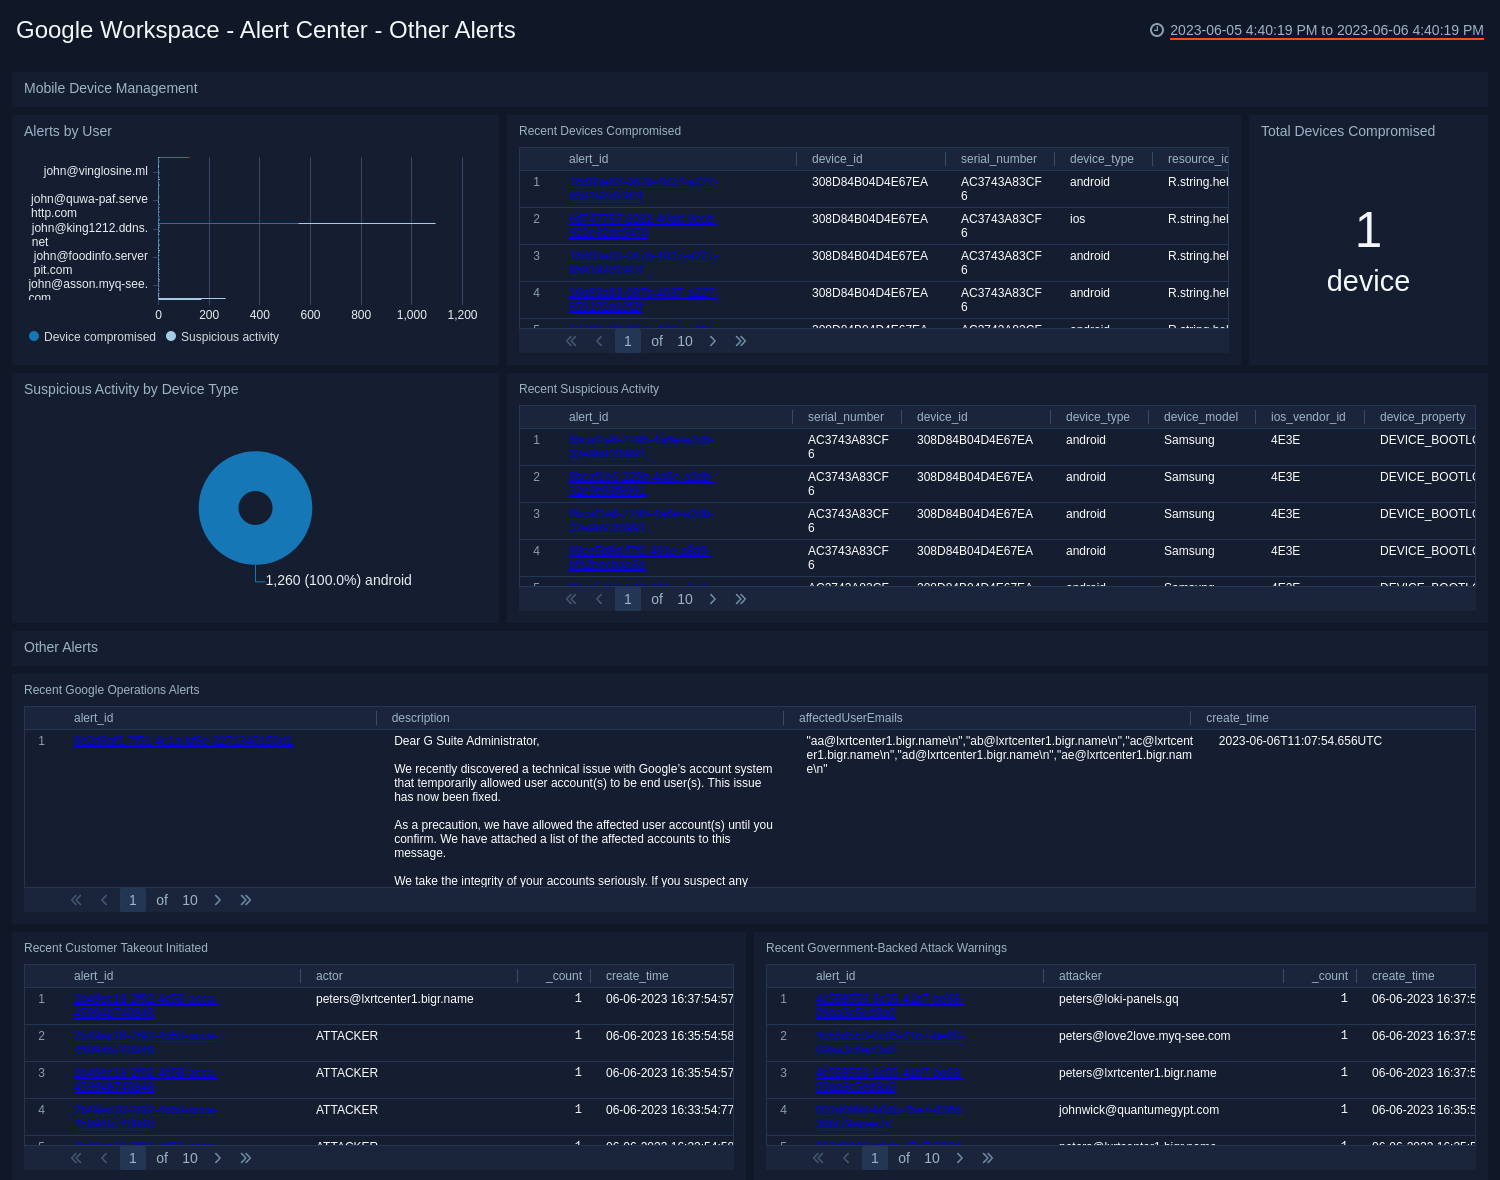Open next page of Government-Backed Attack Warnings
The height and width of the screenshot is (1180, 1500).
click(959, 1157)
